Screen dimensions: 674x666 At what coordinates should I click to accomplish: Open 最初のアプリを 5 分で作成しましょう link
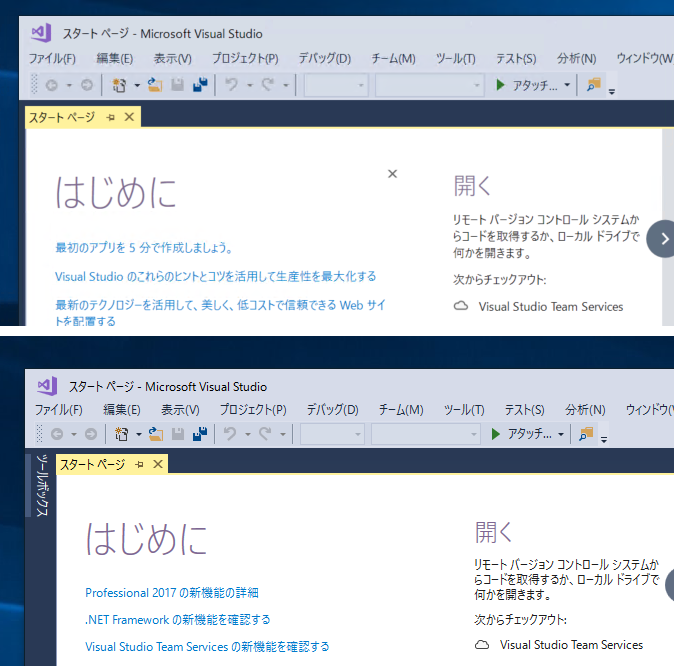(x=144, y=248)
